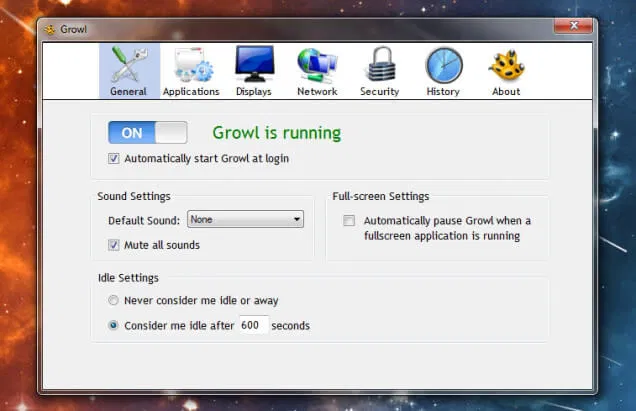The width and height of the screenshot is (636, 411).
Task: Select Never consider me idle or away
Action: 113,300
